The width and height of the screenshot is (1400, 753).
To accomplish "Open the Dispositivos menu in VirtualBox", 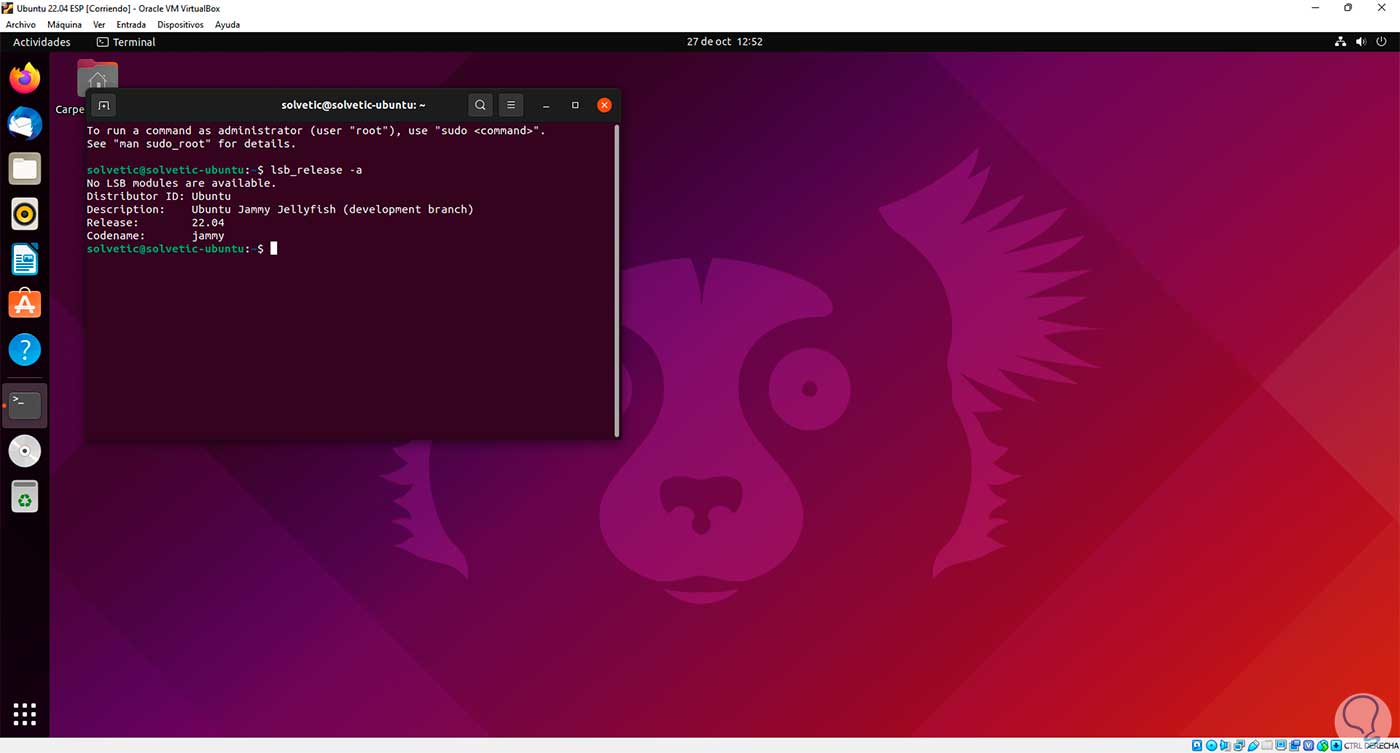I will (180, 24).
